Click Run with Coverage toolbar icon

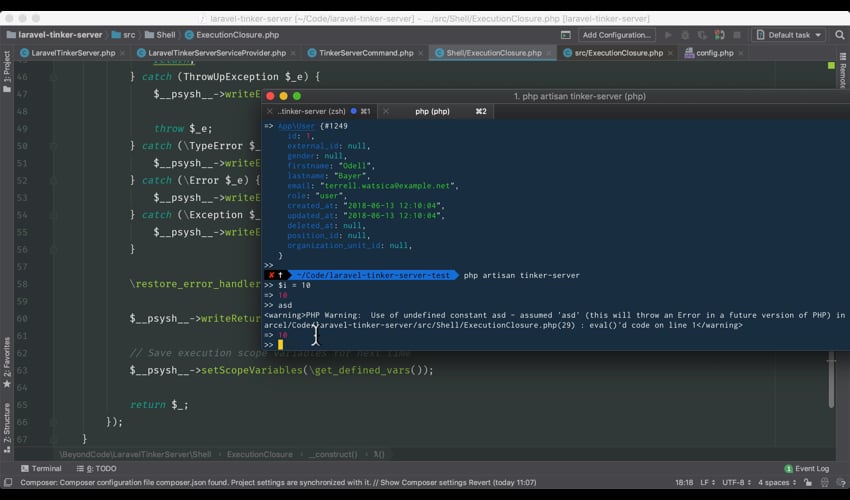703,35
